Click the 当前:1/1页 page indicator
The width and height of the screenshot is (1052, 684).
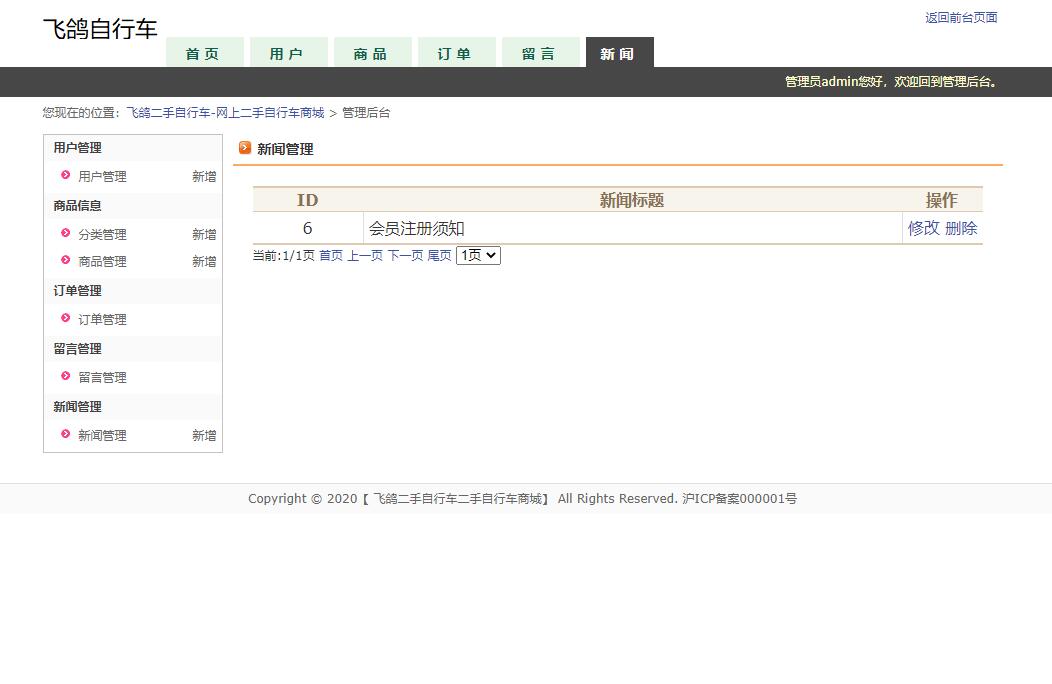point(283,255)
